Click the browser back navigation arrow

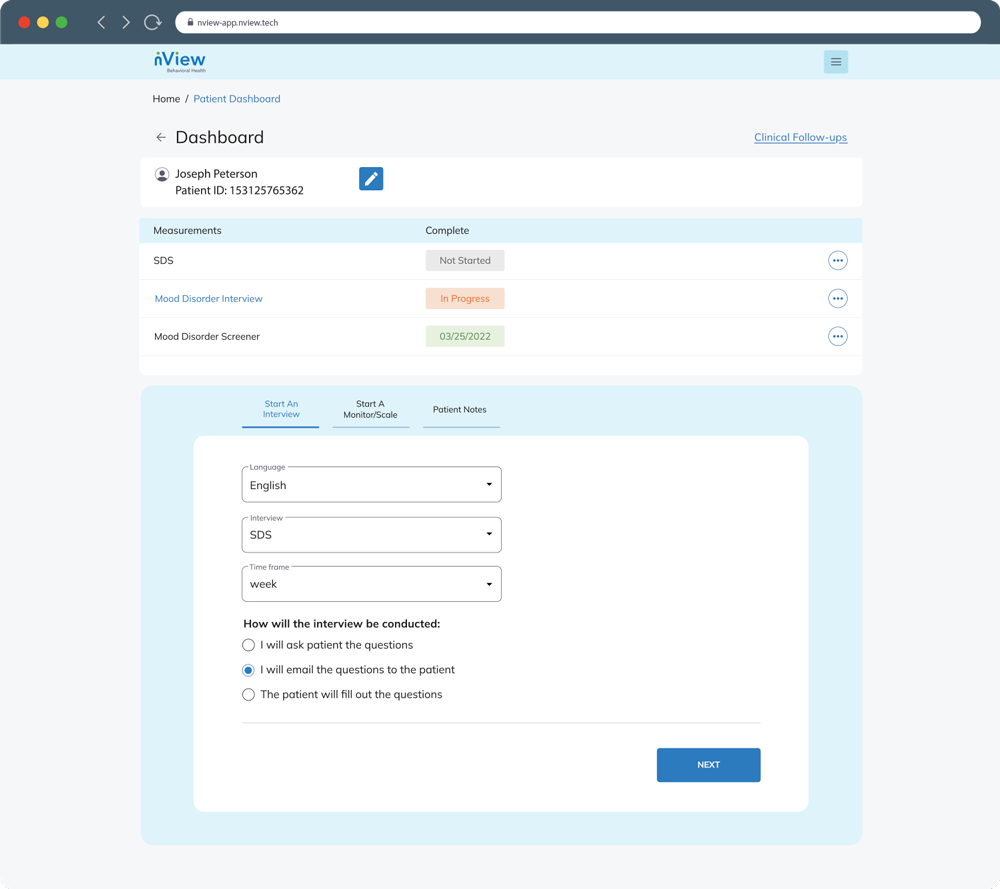101,22
